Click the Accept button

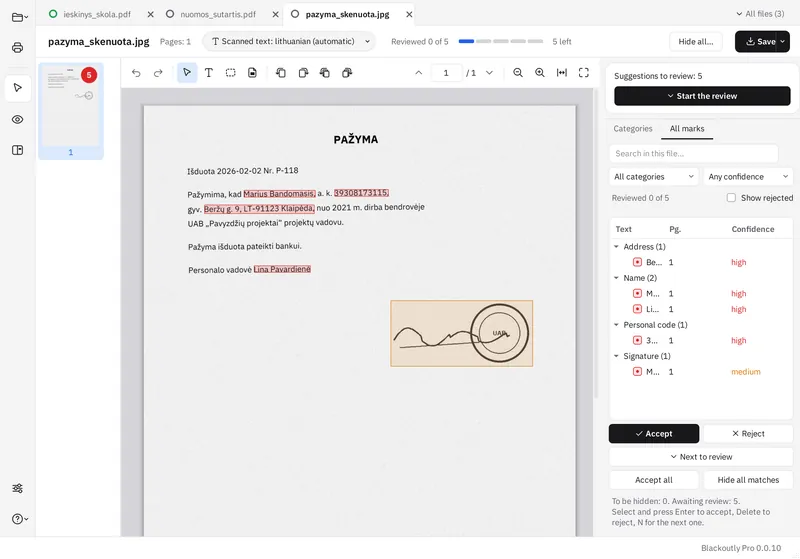point(654,434)
